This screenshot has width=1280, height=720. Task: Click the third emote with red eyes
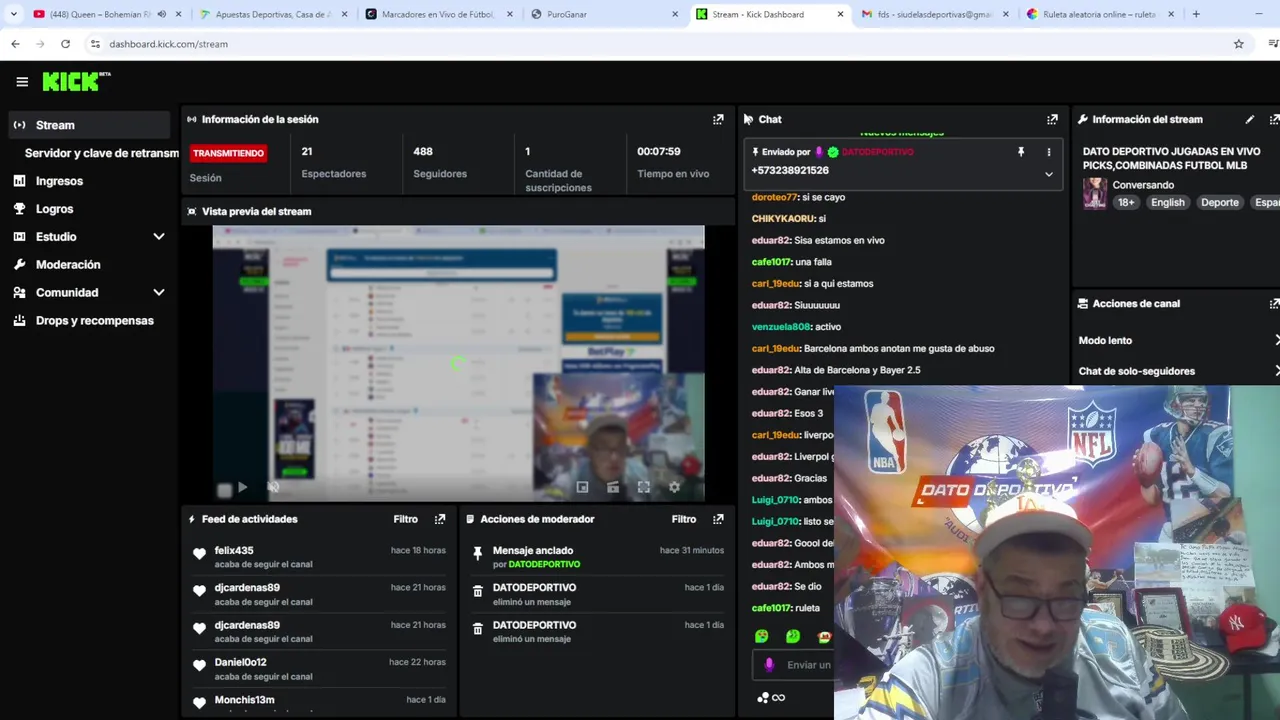pos(824,636)
